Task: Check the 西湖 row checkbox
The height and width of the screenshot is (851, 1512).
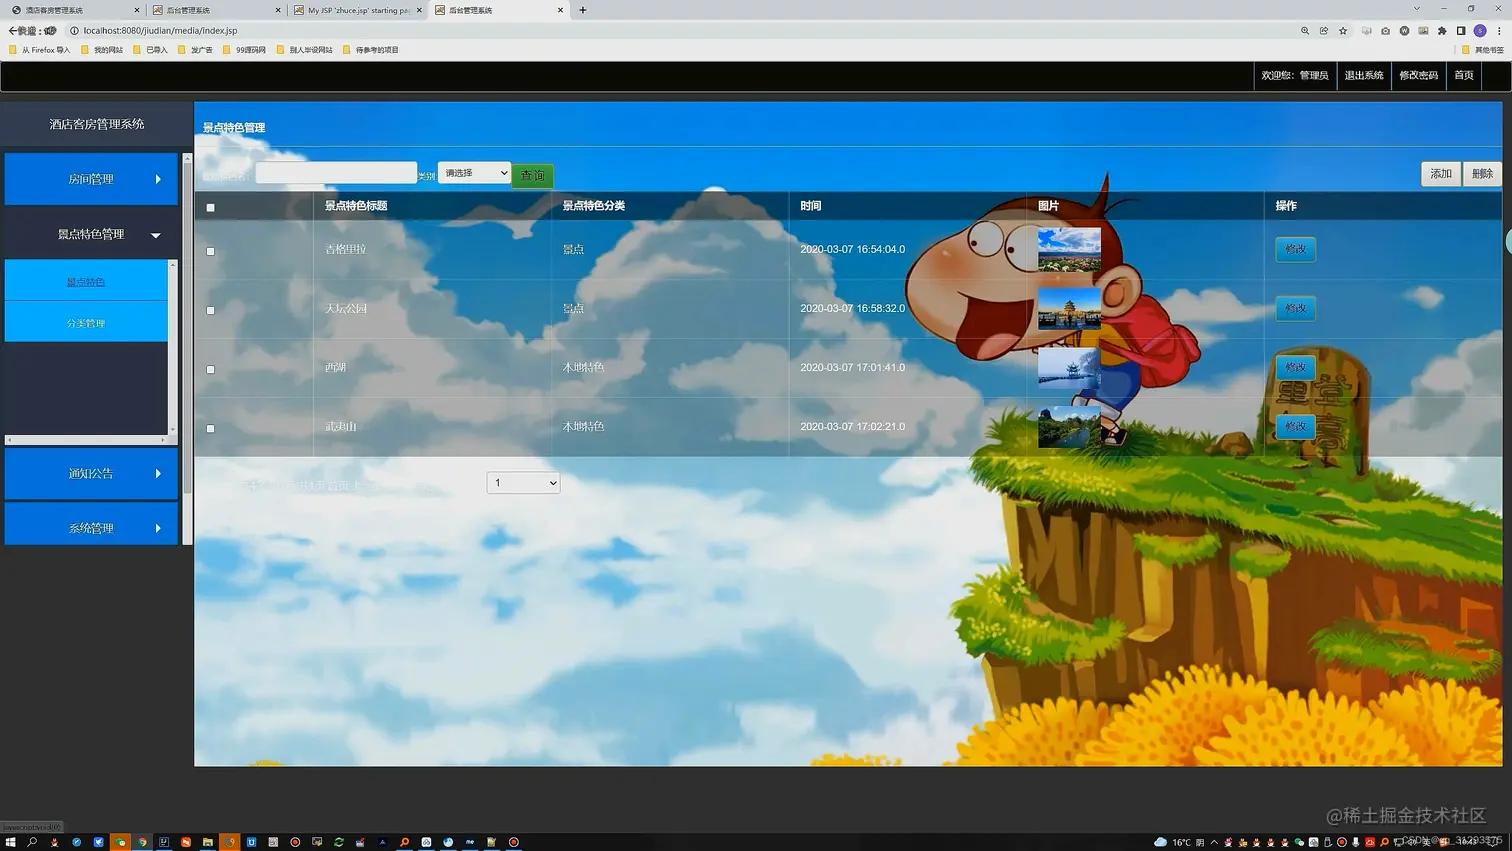Action: [210, 369]
